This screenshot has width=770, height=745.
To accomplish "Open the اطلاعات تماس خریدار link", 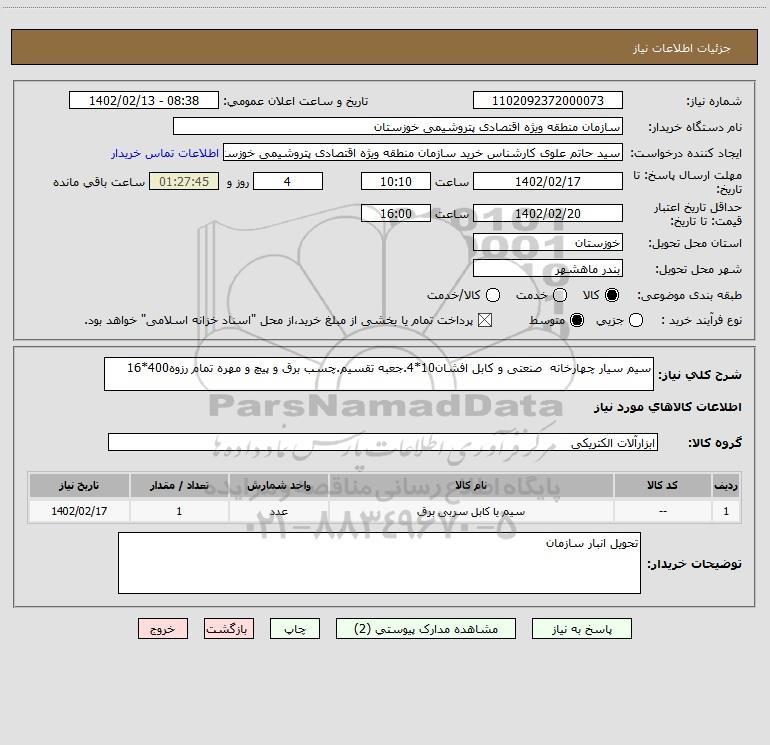I will (x=165, y=153).
